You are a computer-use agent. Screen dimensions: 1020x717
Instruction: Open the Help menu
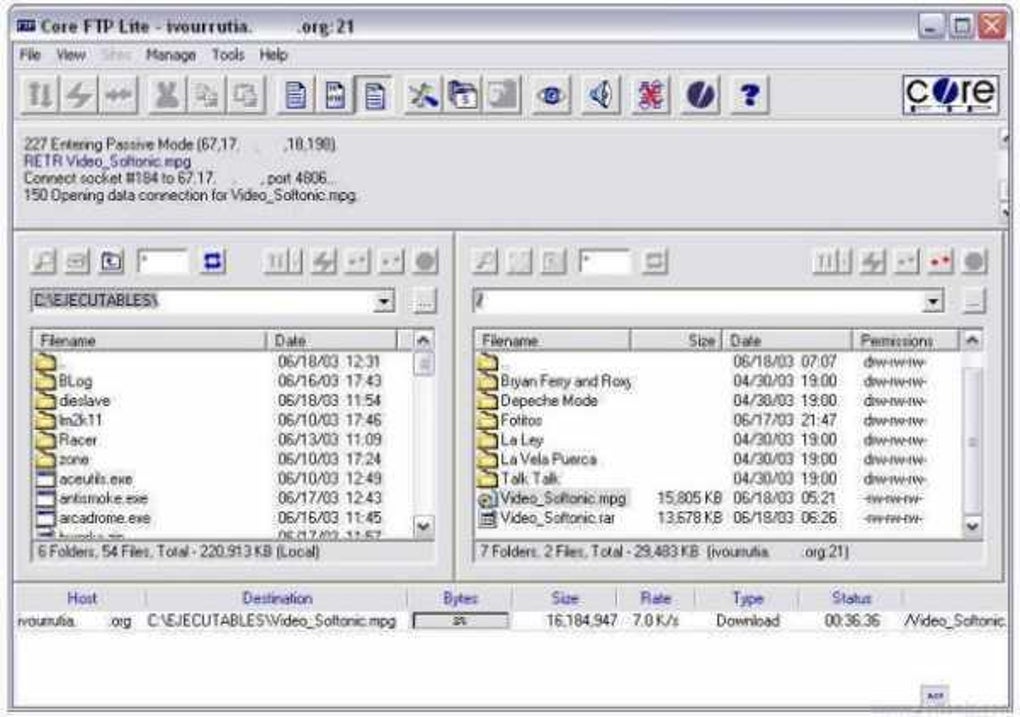[273, 55]
